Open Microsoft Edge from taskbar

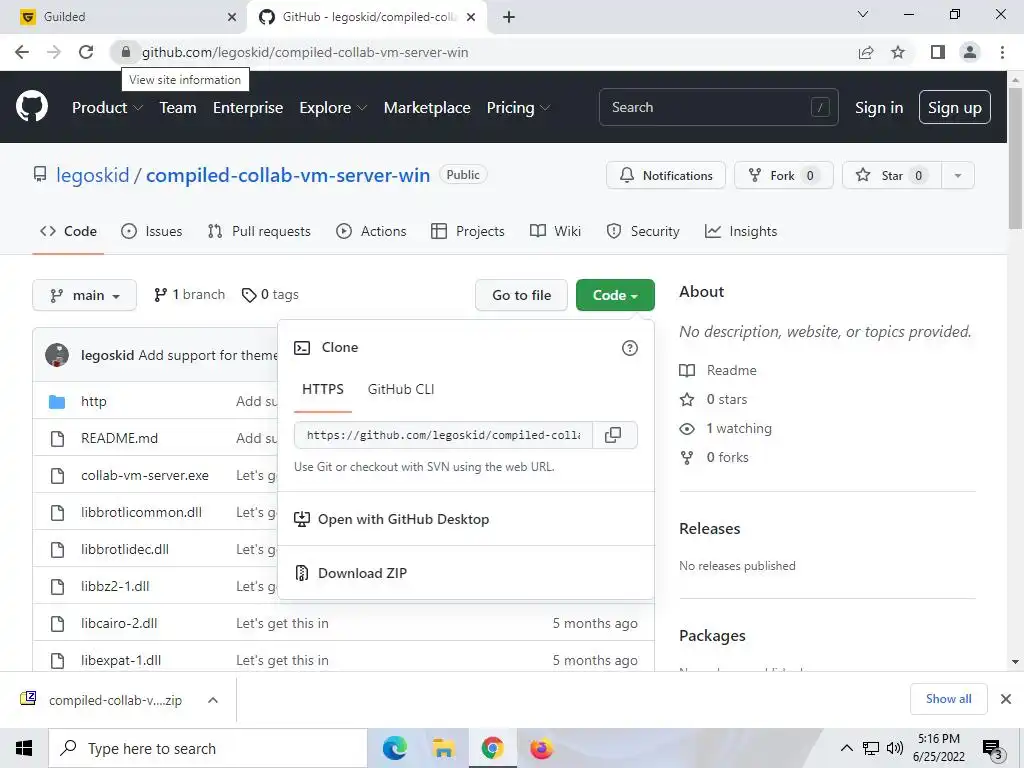point(394,748)
